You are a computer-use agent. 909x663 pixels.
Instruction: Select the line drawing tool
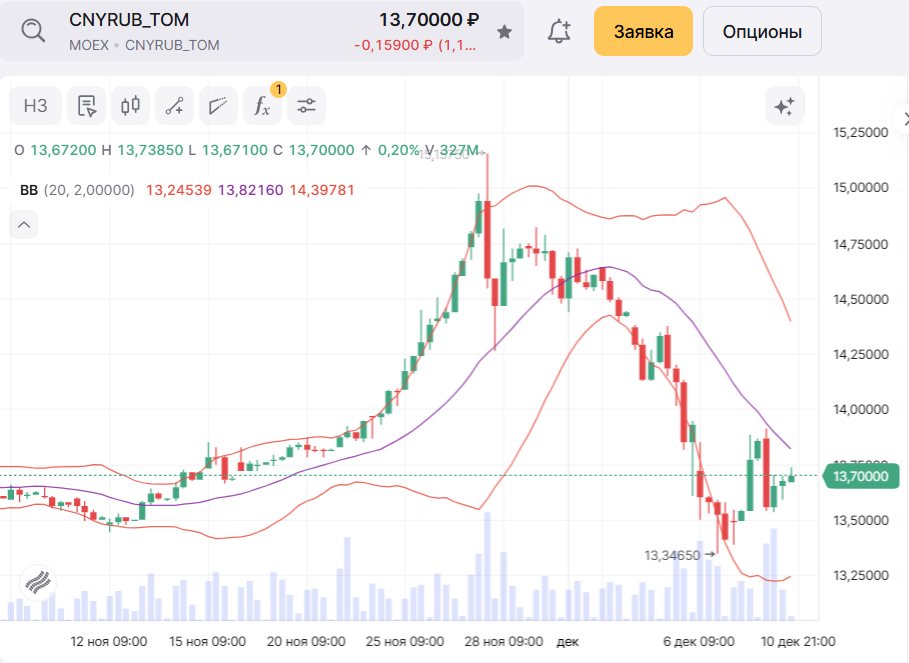[x=175, y=106]
